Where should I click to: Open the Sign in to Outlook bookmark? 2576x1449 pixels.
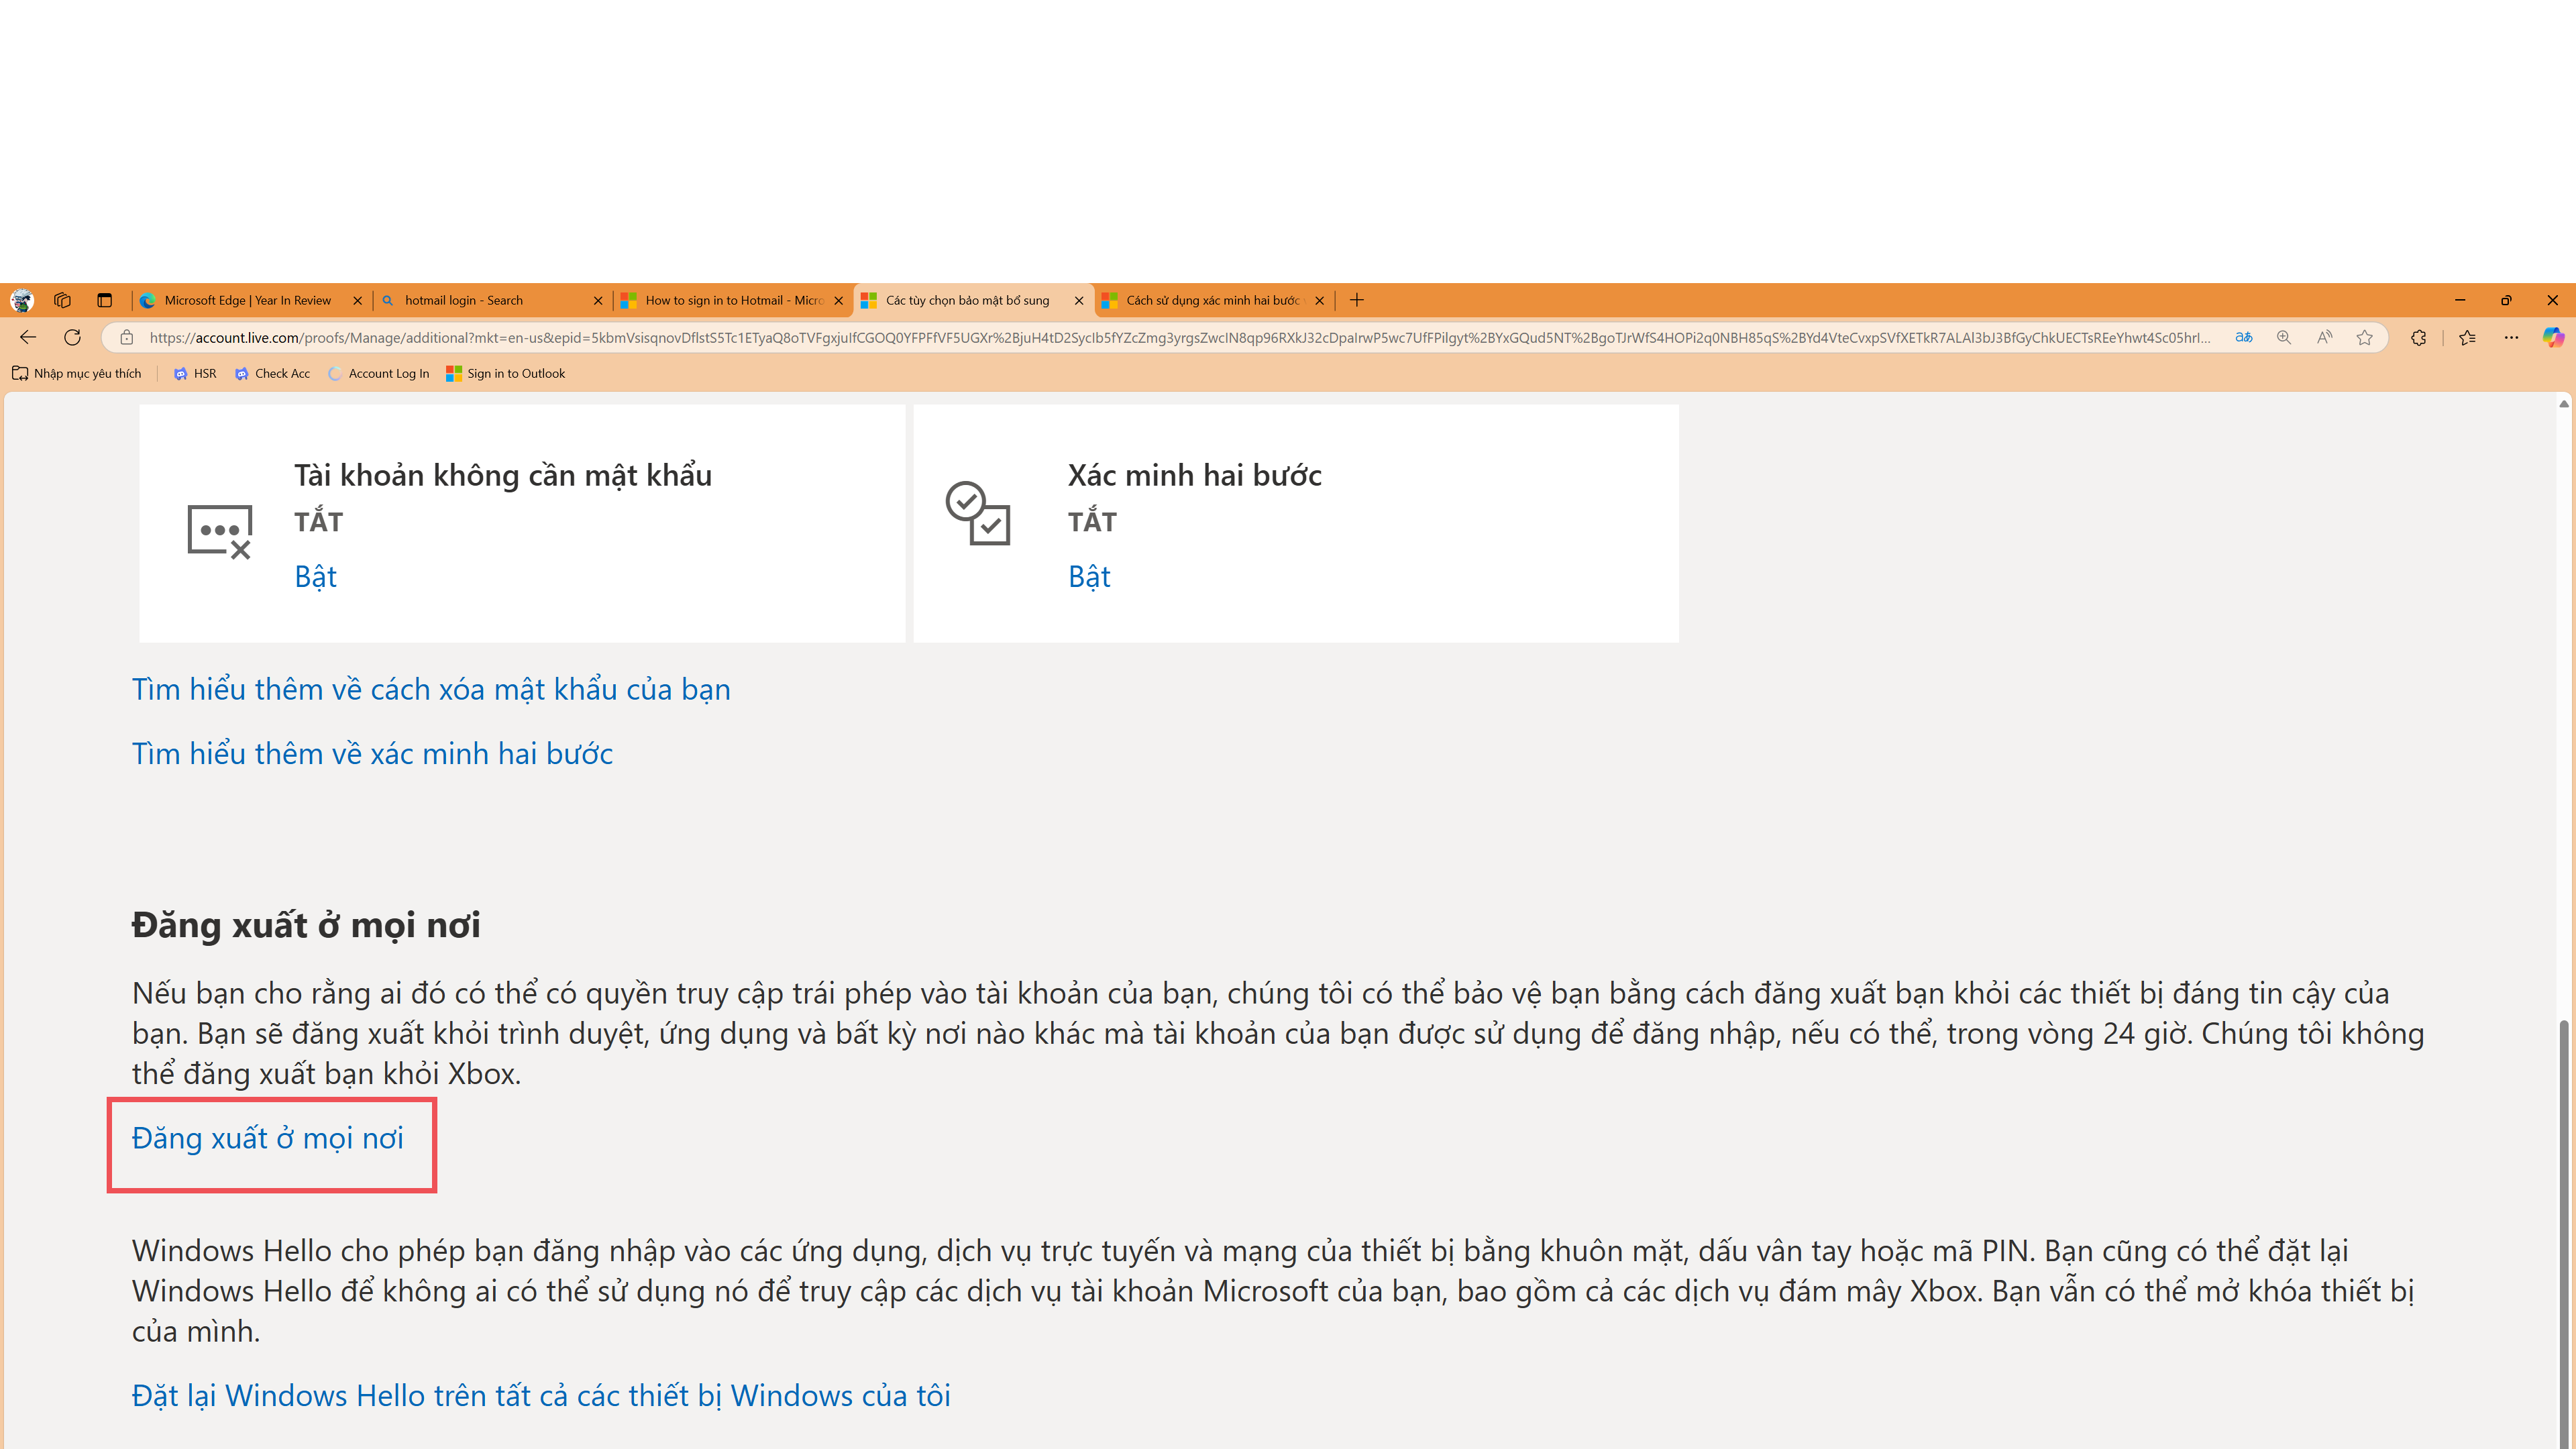[506, 373]
